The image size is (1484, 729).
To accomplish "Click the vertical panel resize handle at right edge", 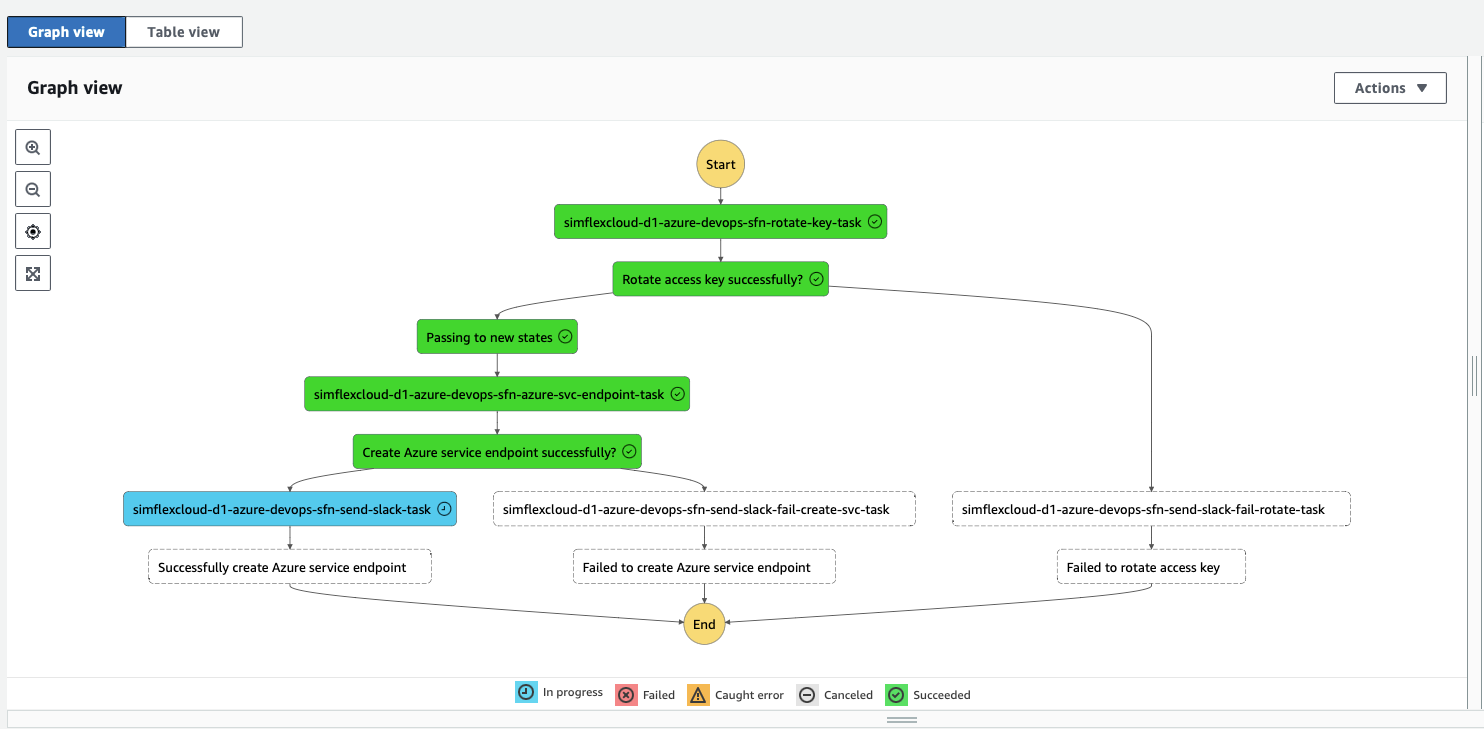I will pyautogui.click(x=1474, y=375).
